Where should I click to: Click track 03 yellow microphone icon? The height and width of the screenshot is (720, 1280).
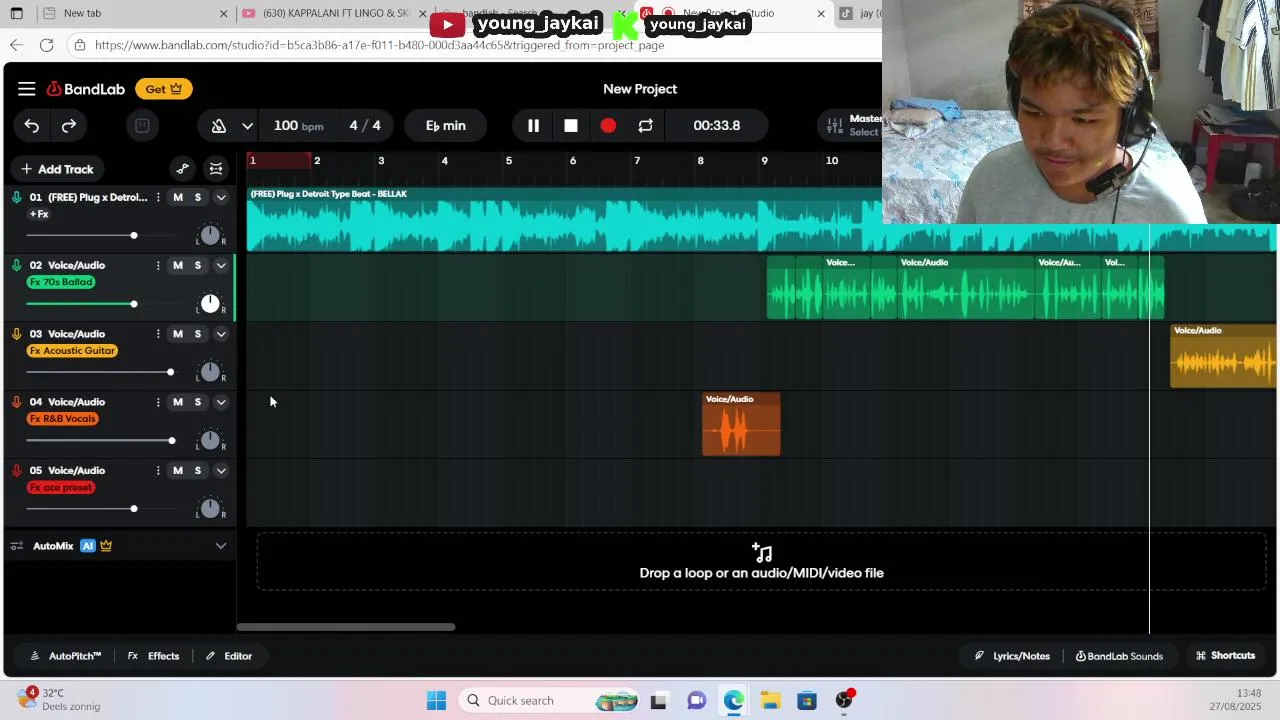coord(16,334)
